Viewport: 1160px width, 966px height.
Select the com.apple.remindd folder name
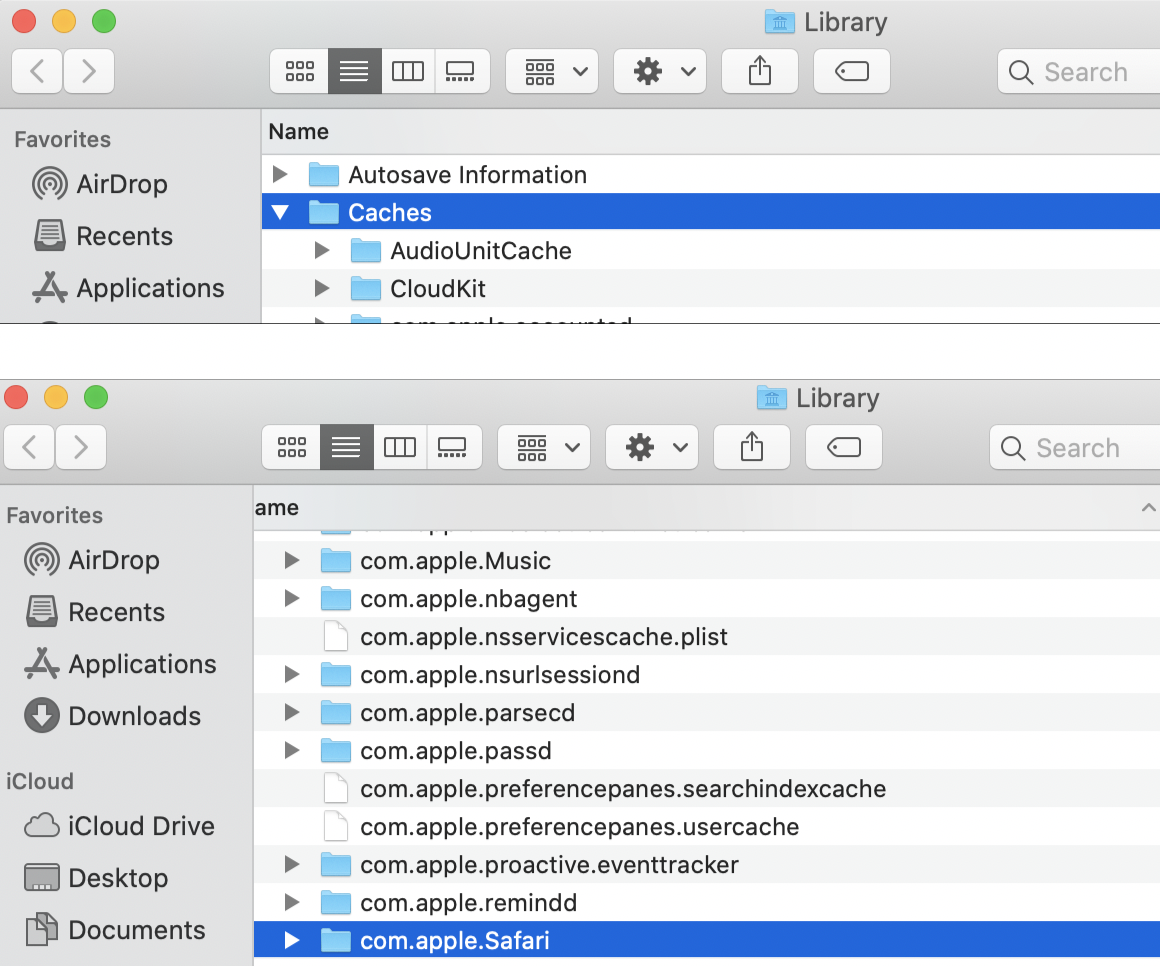468,902
